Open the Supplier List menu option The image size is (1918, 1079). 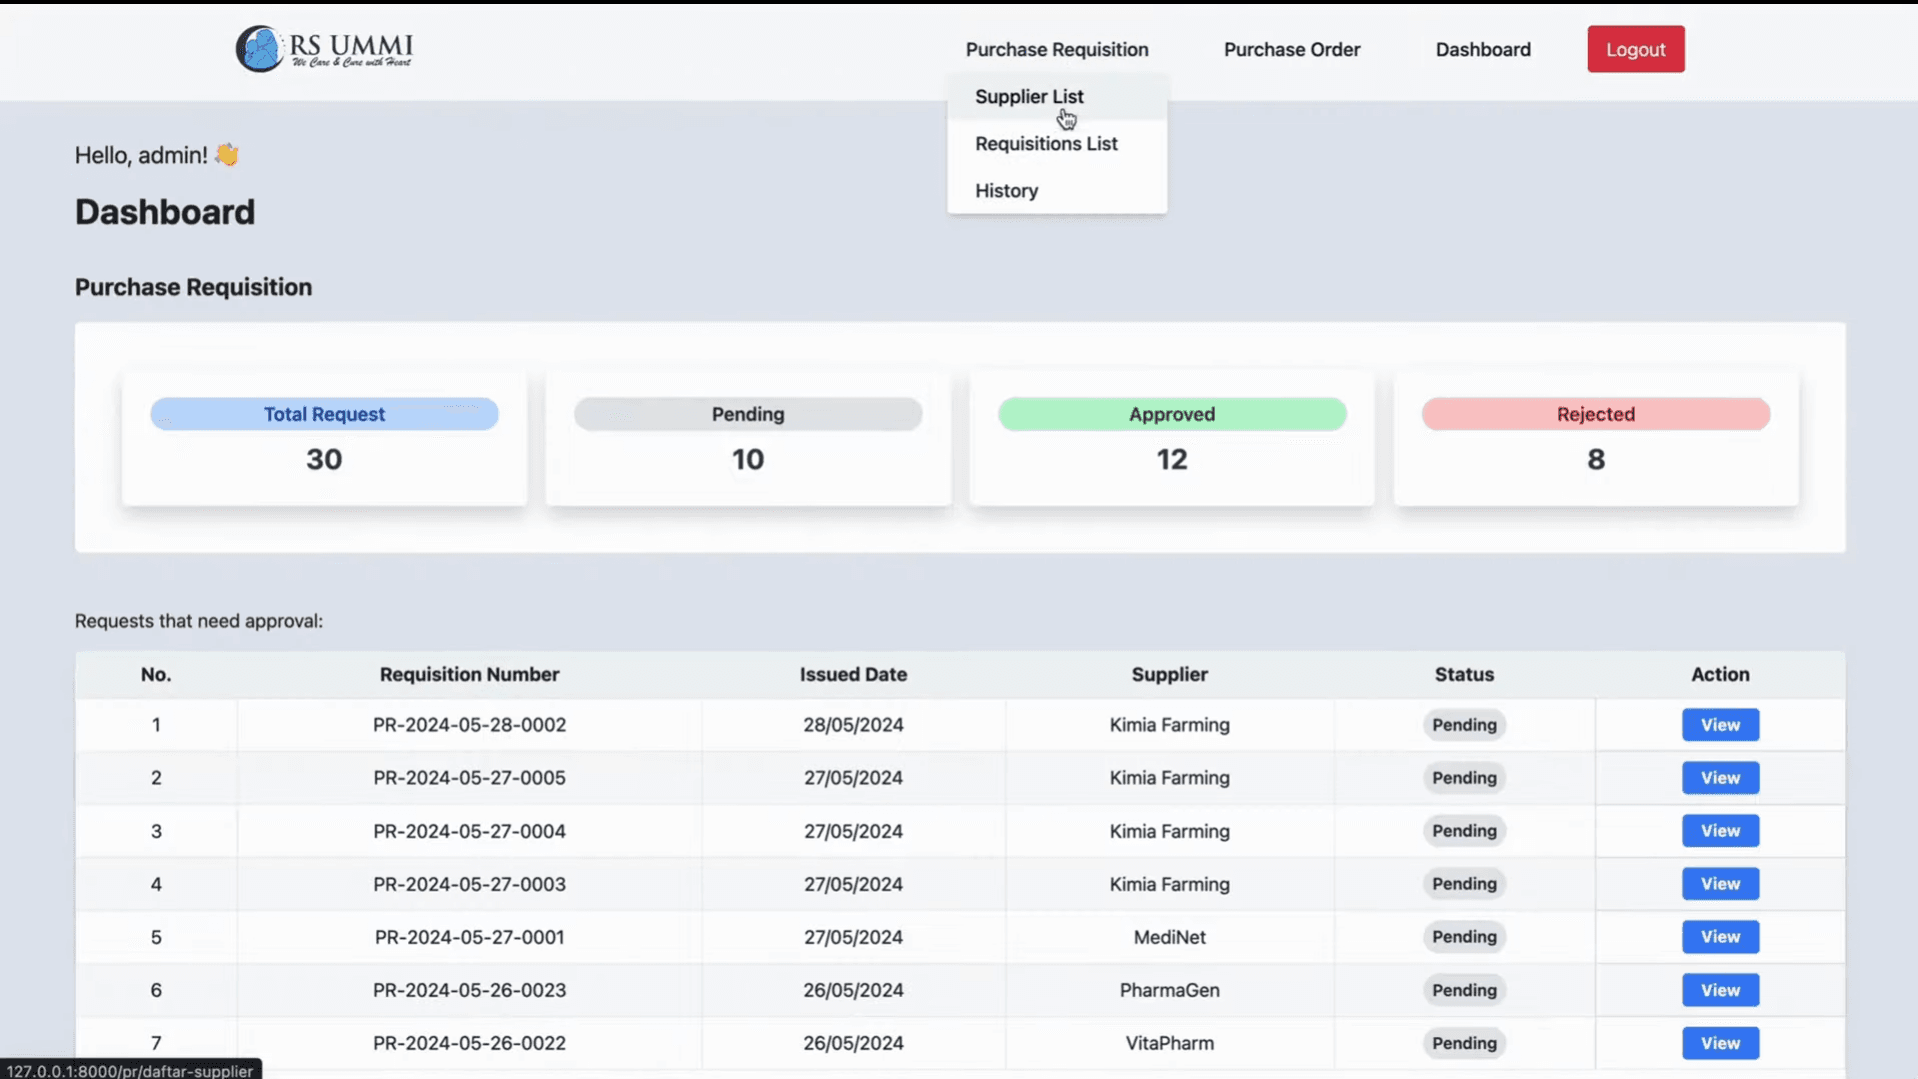point(1029,96)
